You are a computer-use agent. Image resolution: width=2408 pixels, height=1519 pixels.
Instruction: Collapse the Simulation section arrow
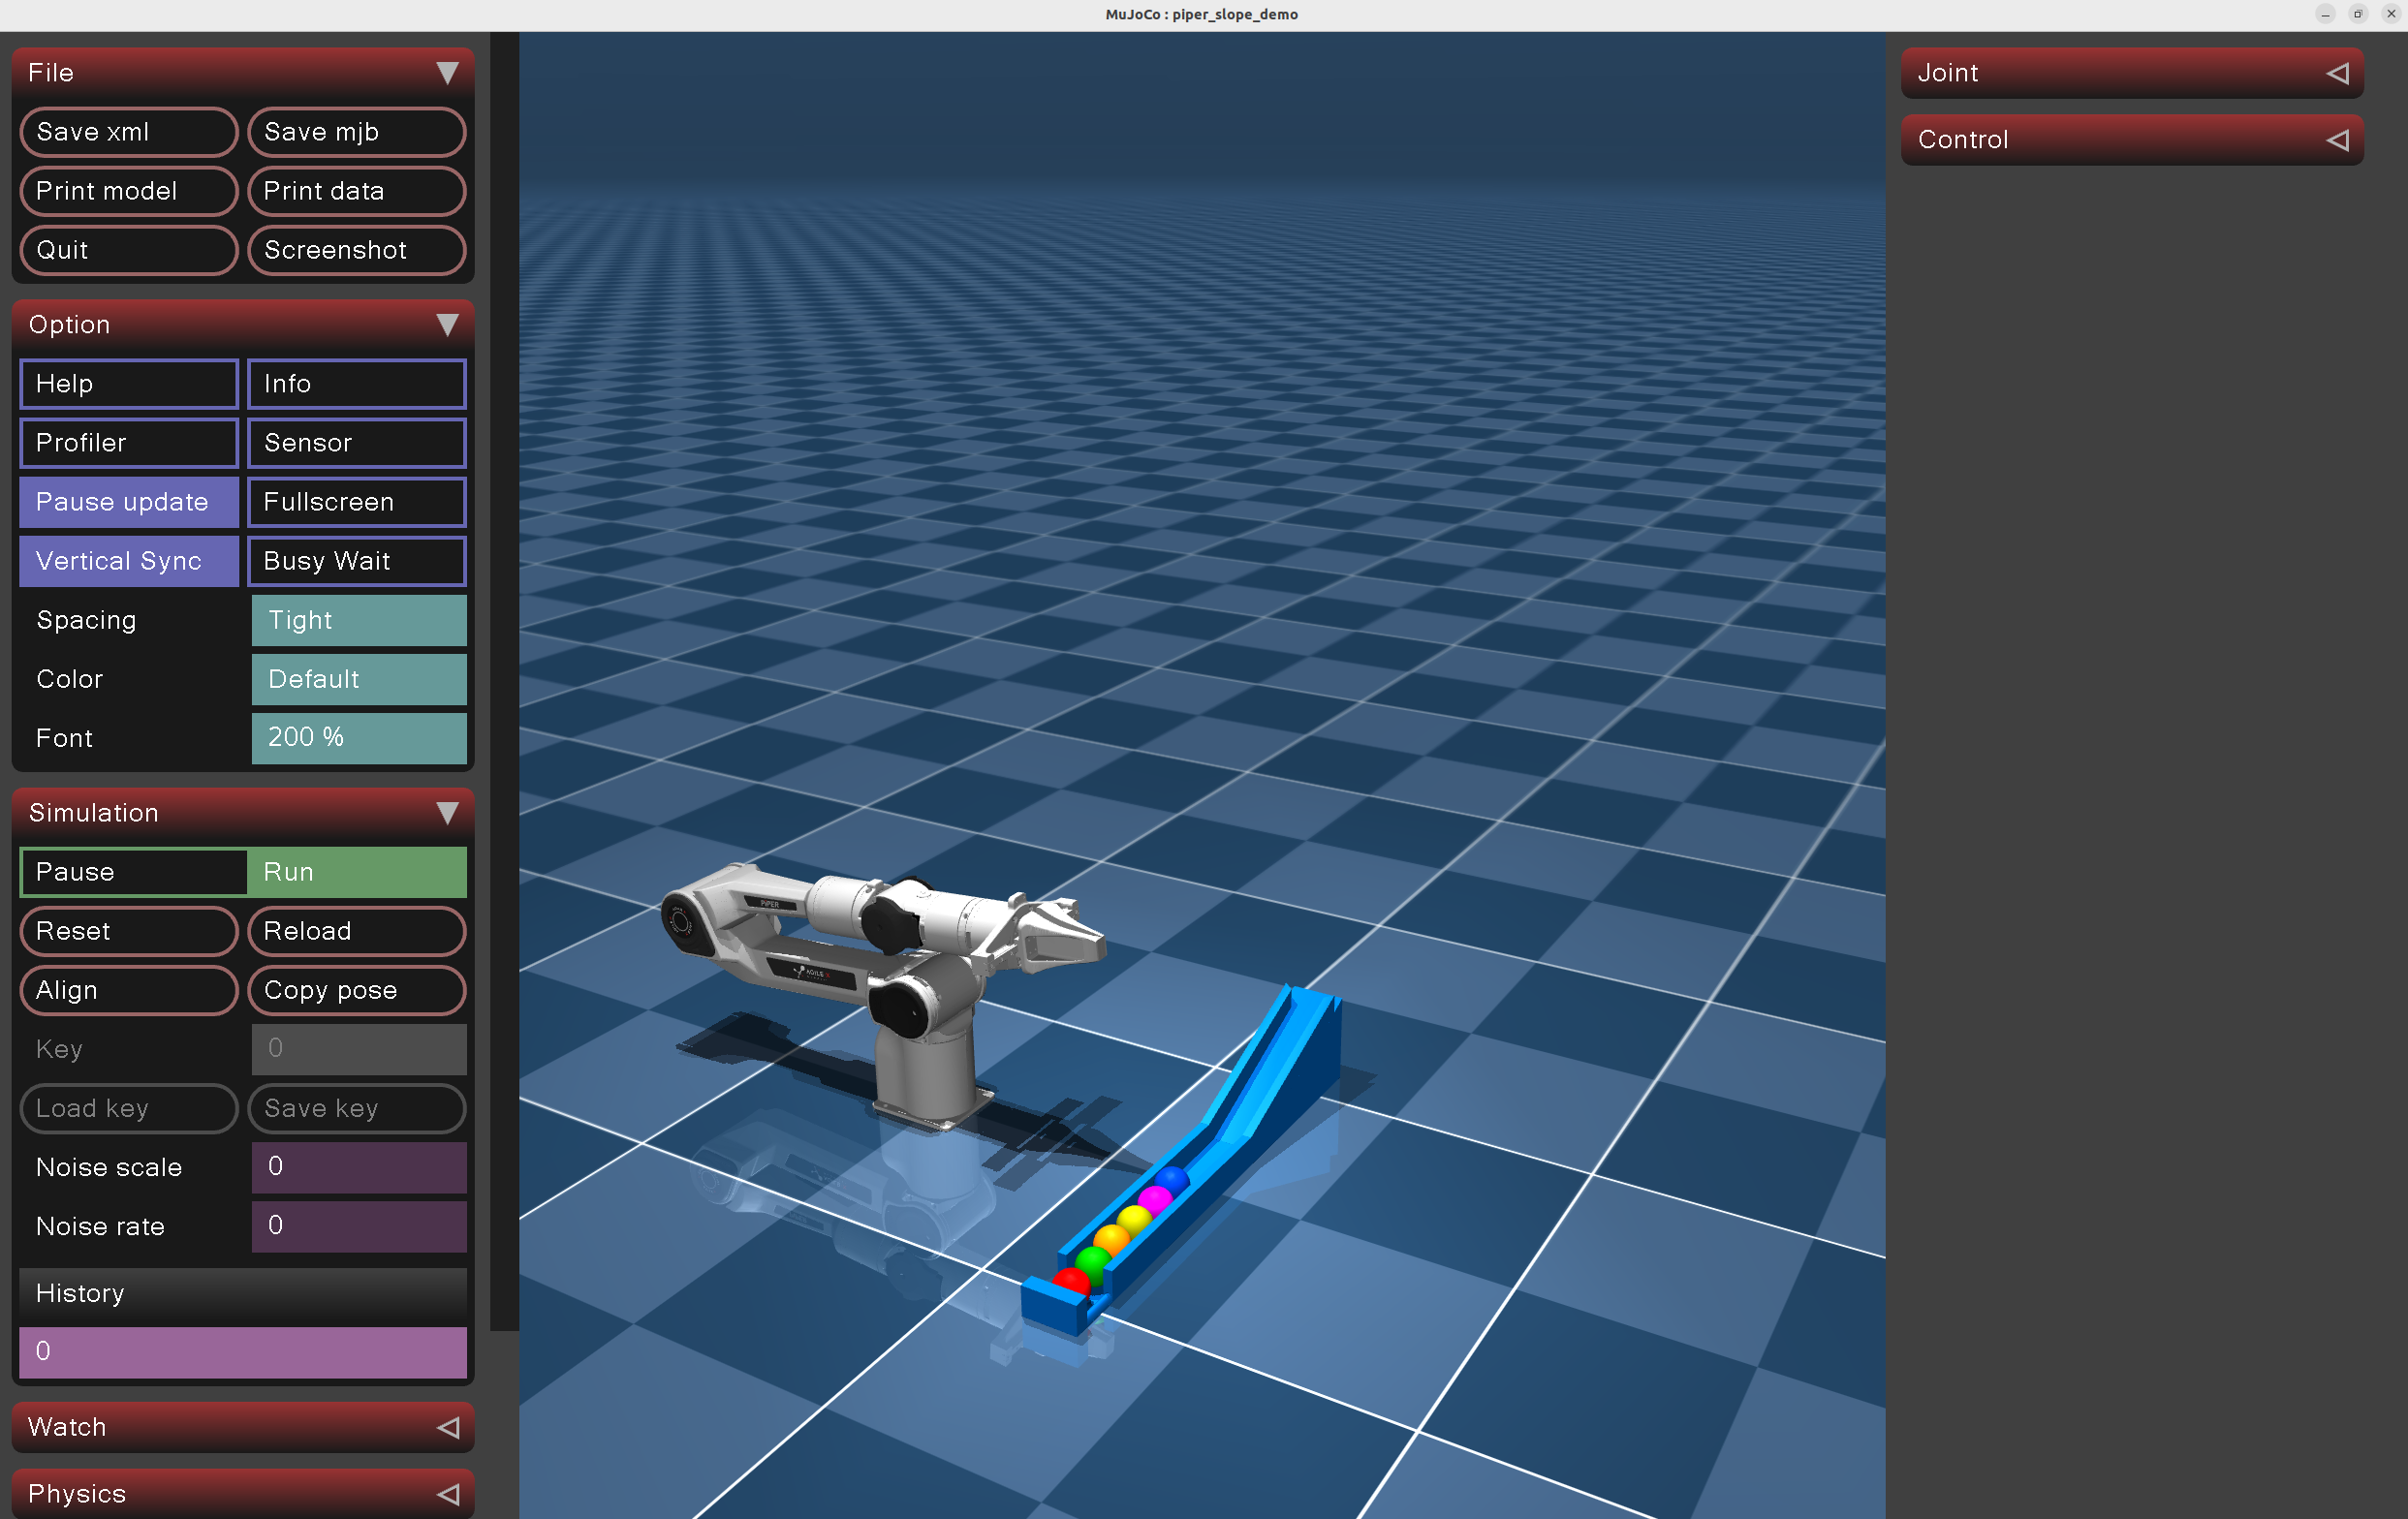[447, 813]
